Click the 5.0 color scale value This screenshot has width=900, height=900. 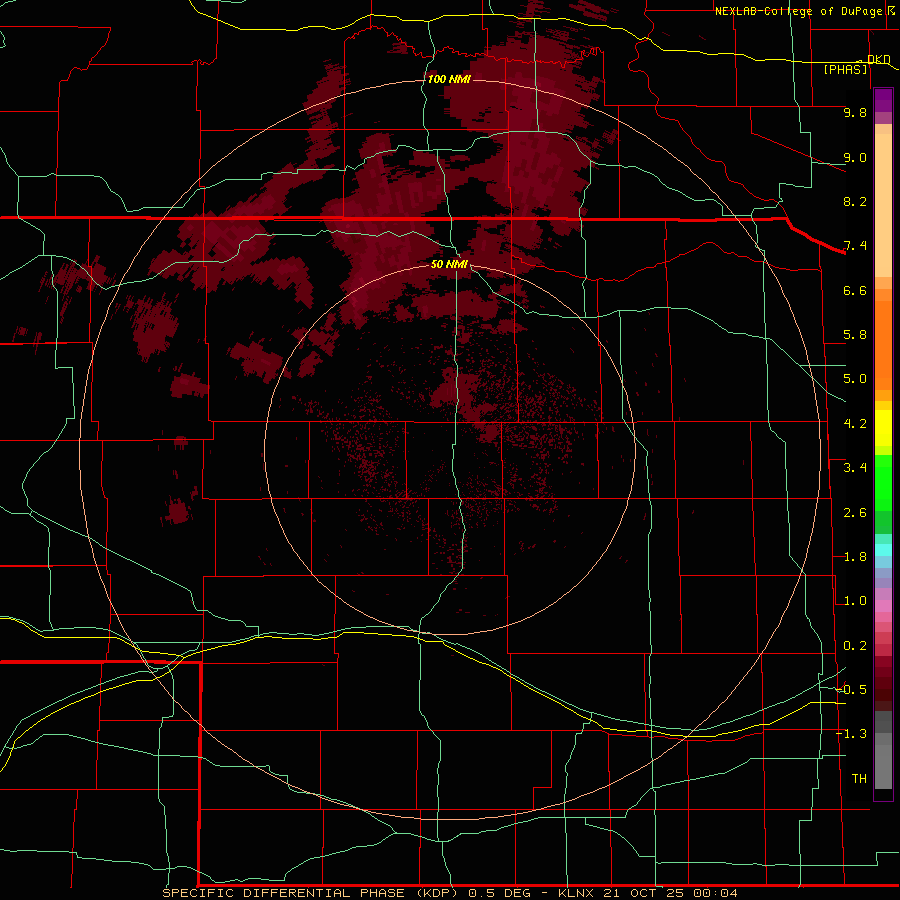pos(854,379)
